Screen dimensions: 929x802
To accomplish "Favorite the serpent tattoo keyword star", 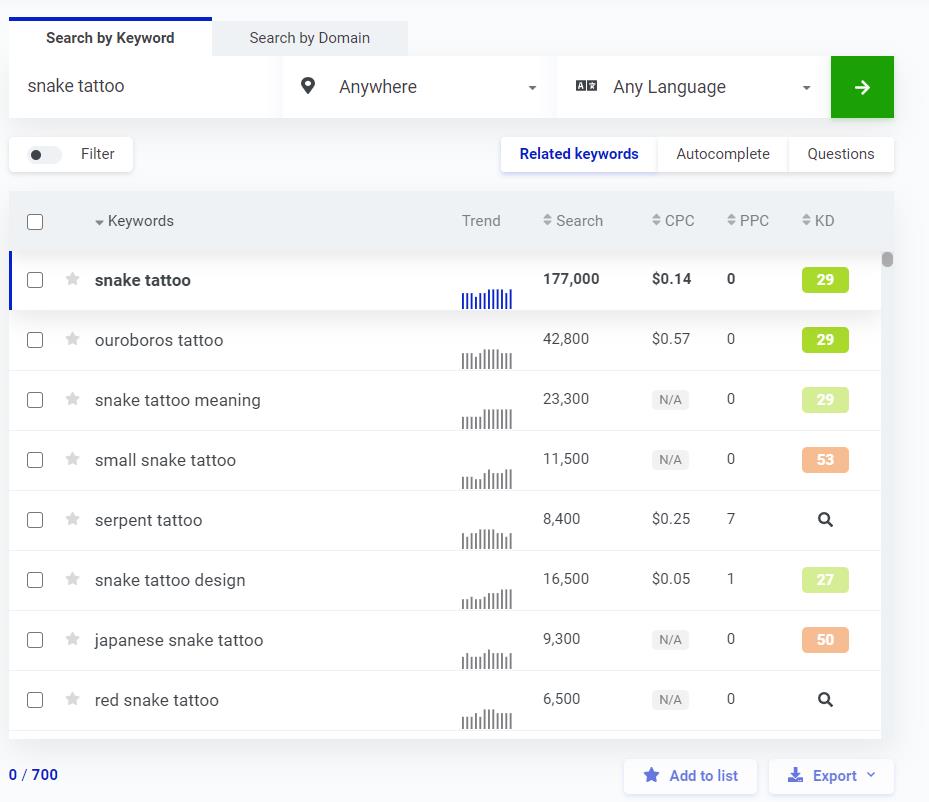I will pyautogui.click(x=72, y=519).
